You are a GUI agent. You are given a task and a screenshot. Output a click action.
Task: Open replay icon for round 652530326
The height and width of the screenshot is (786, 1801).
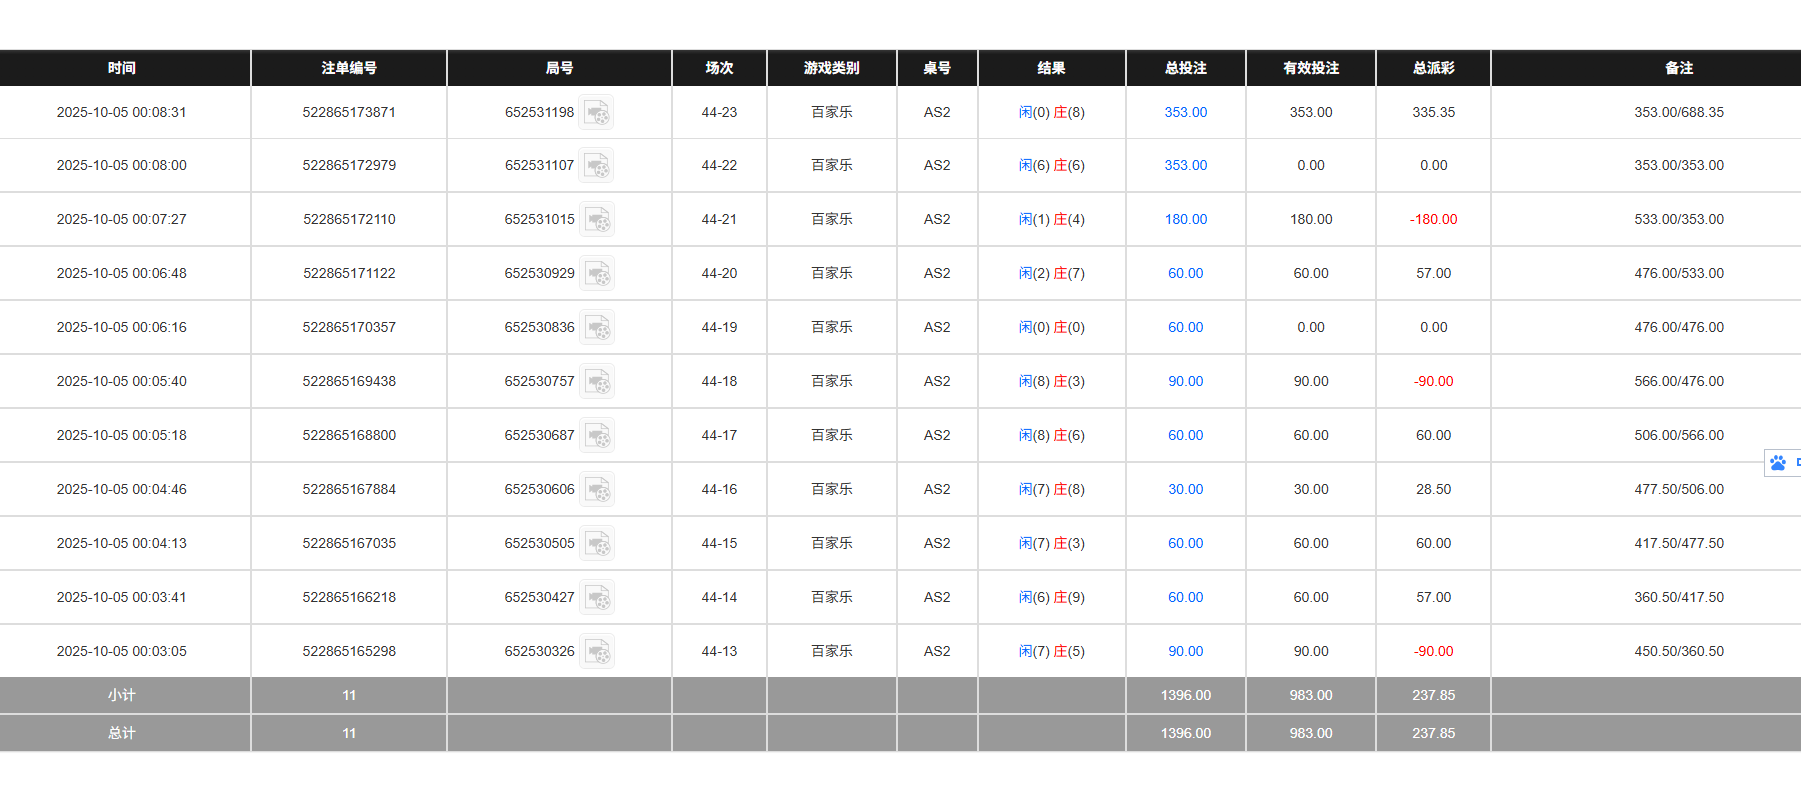pyautogui.click(x=597, y=651)
